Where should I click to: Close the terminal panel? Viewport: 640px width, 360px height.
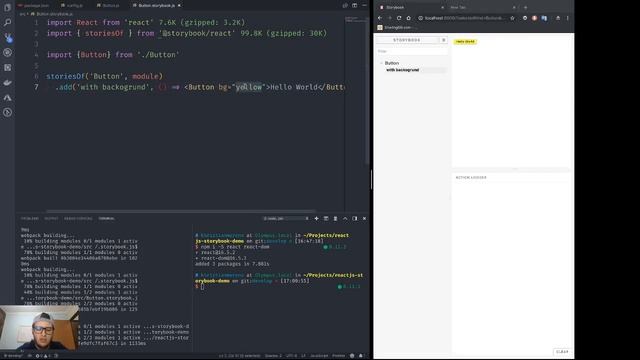coord(364,219)
